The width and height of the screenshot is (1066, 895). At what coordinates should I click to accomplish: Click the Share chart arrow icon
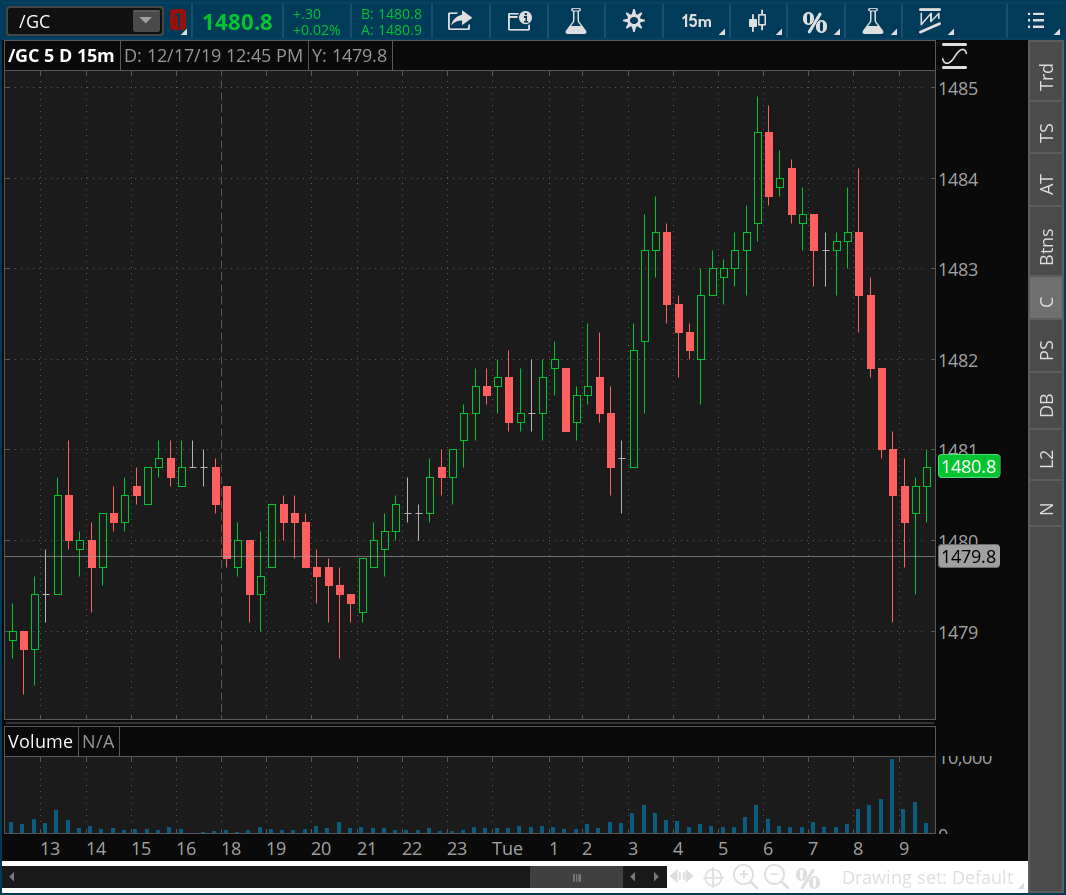tap(460, 21)
